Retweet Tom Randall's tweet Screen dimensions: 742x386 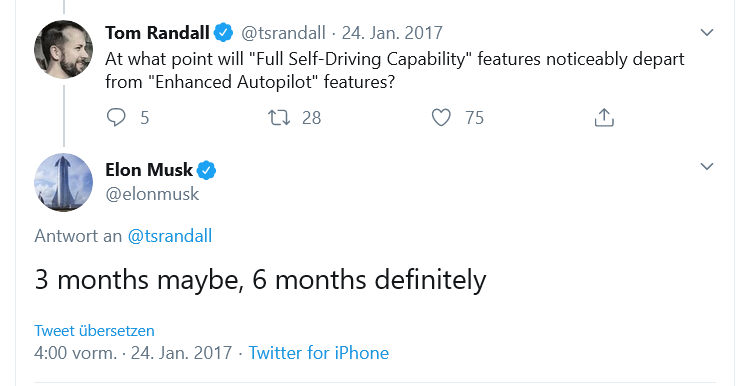pyautogui.click(x=279, y=117)
